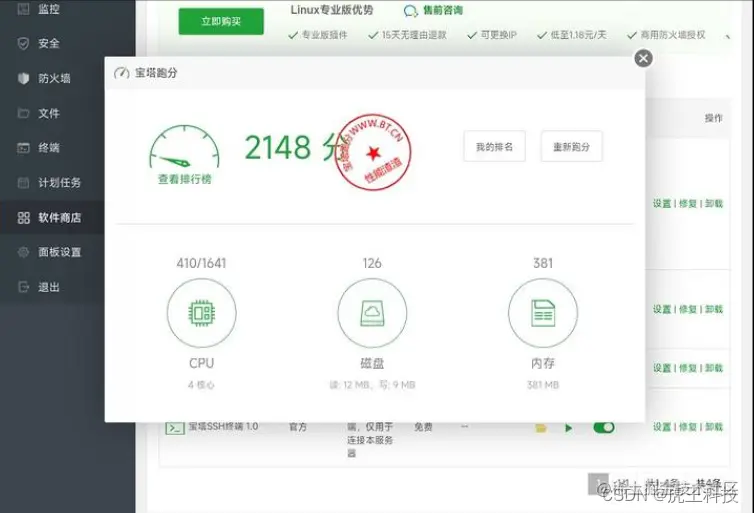Click the yellow folder icon in SSH终端 row

(x=540, y=428)
